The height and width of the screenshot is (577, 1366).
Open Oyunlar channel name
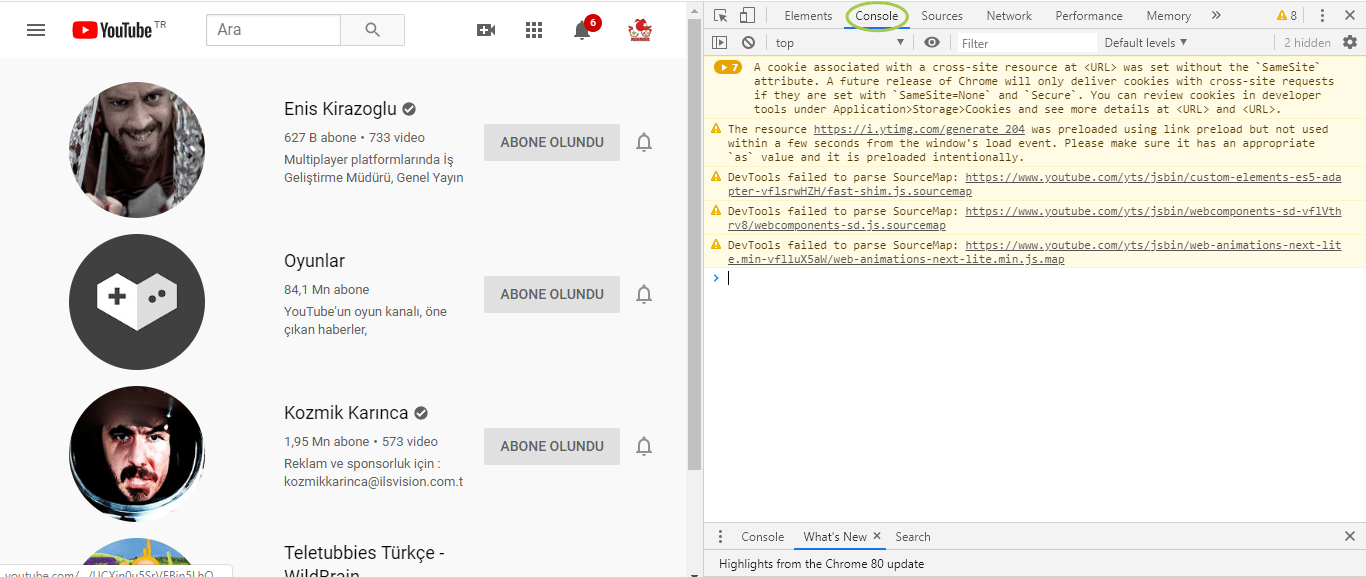[x=314, y=261]
